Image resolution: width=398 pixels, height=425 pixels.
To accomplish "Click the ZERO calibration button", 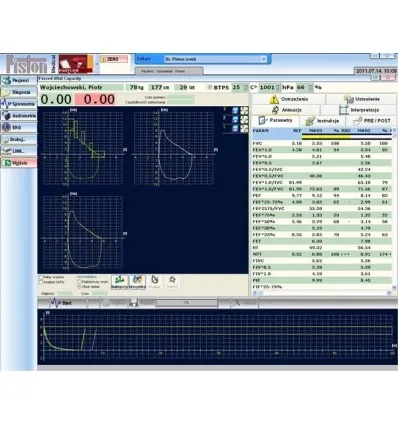I will click(x=114, y=59).
